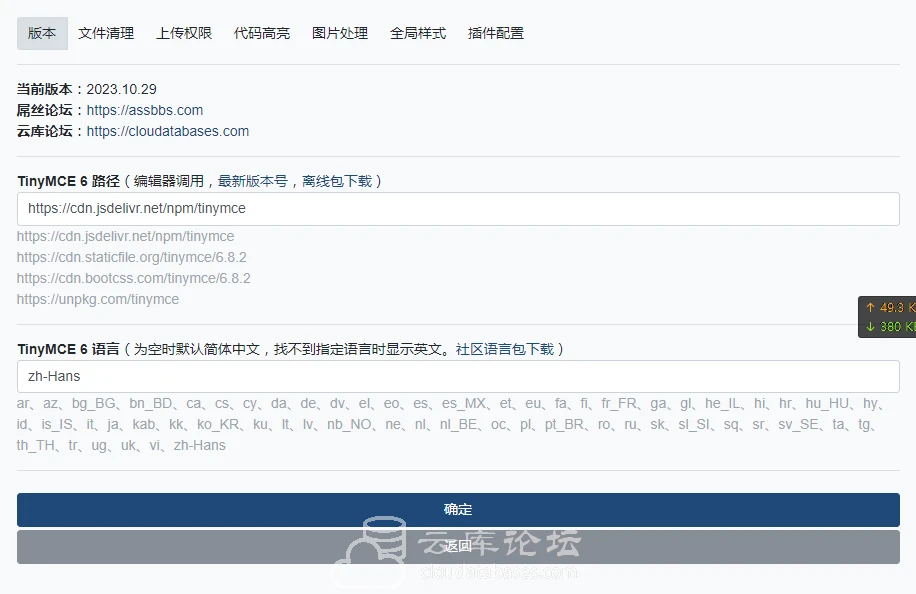Screen dimensions: 916x594
Task: Click the network speed overlay widget
Action: click(887, 317)
